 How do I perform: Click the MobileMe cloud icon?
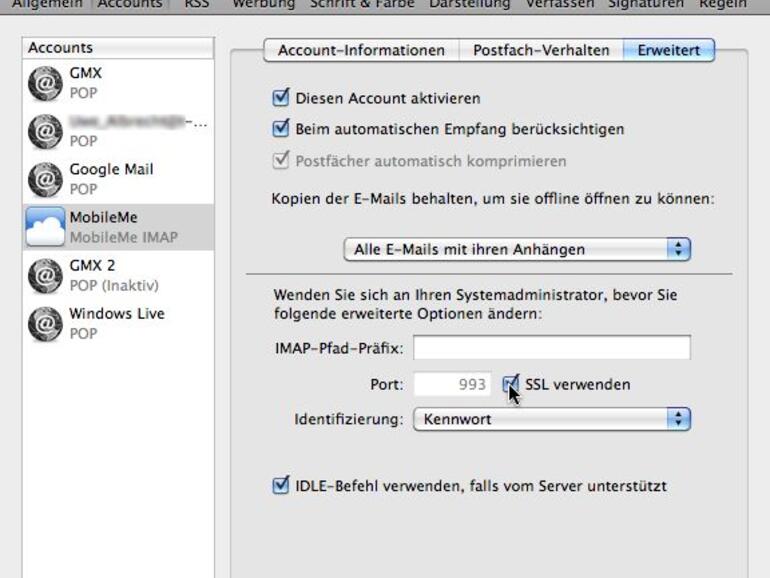tap(45, 226)
